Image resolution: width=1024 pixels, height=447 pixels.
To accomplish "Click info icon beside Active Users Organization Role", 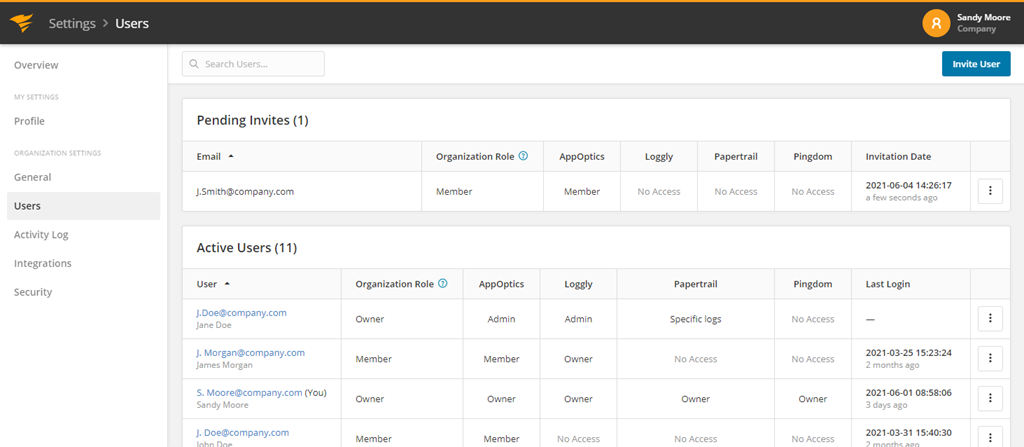I will 443,284.
